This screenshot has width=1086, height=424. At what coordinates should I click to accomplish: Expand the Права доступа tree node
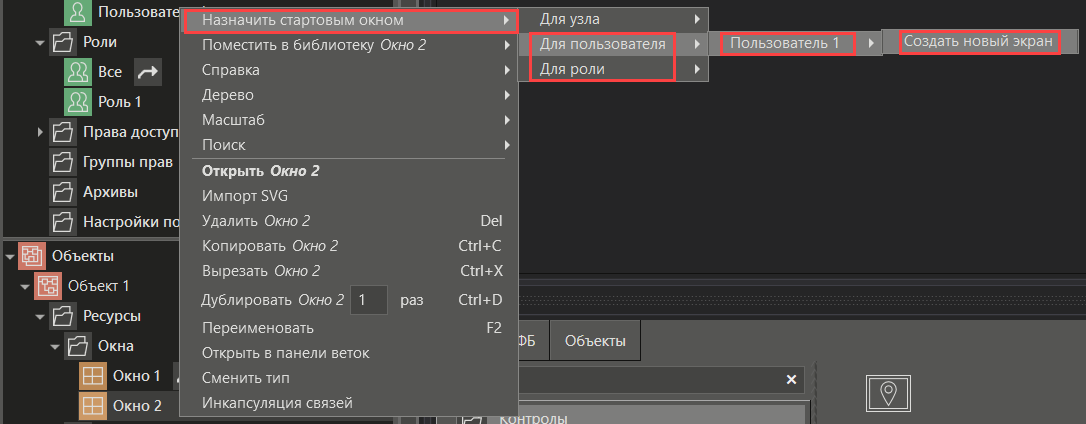40,132
